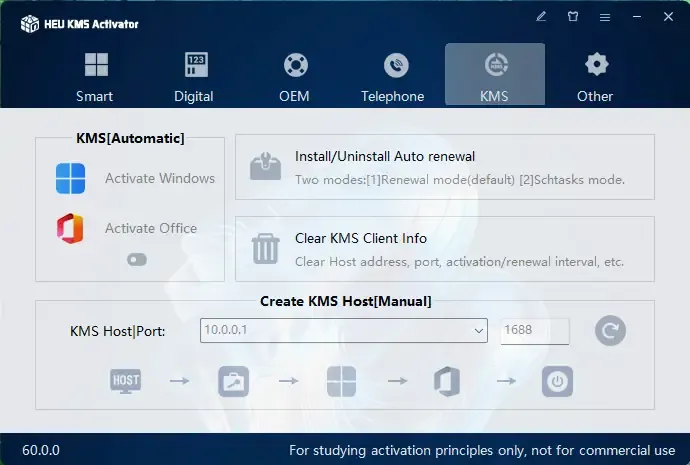690x465 pixels.
Task: Select the KMS tab
Action: (x=495, y=75)
